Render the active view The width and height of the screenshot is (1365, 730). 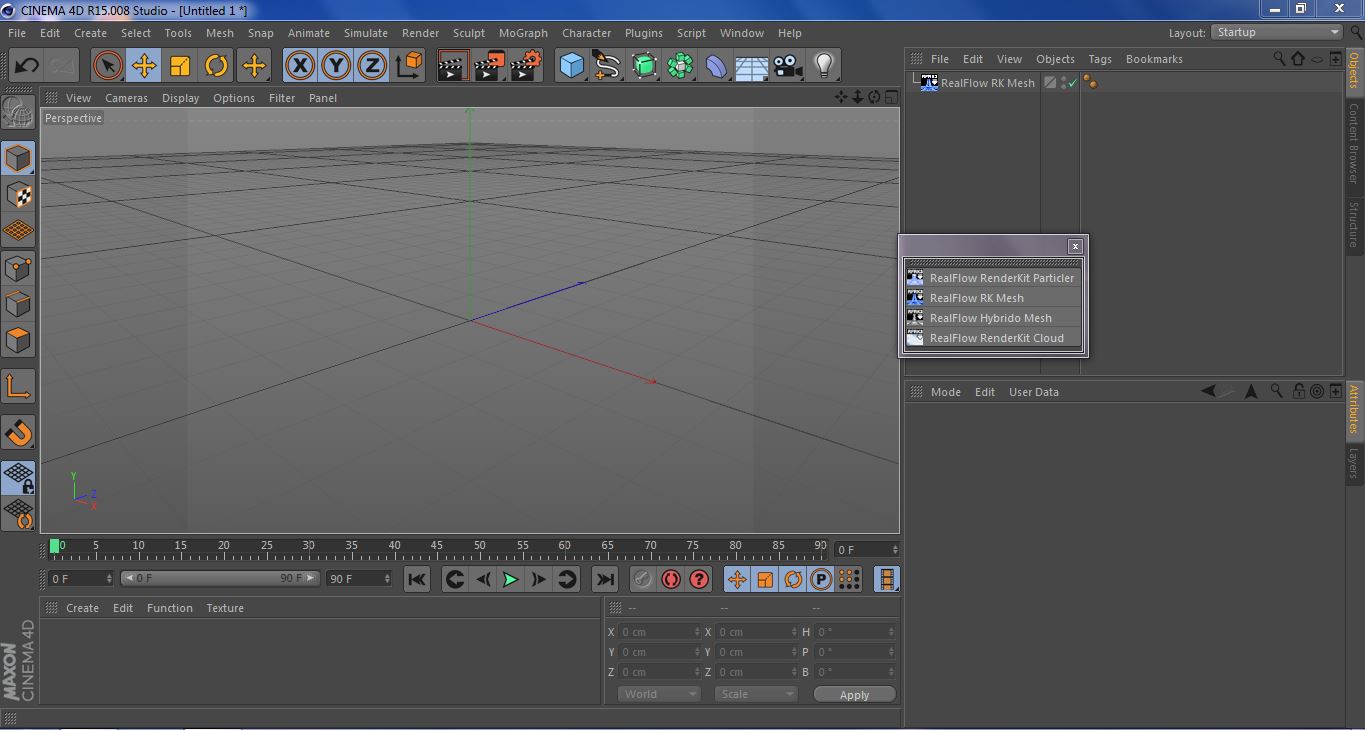(453, 66)
